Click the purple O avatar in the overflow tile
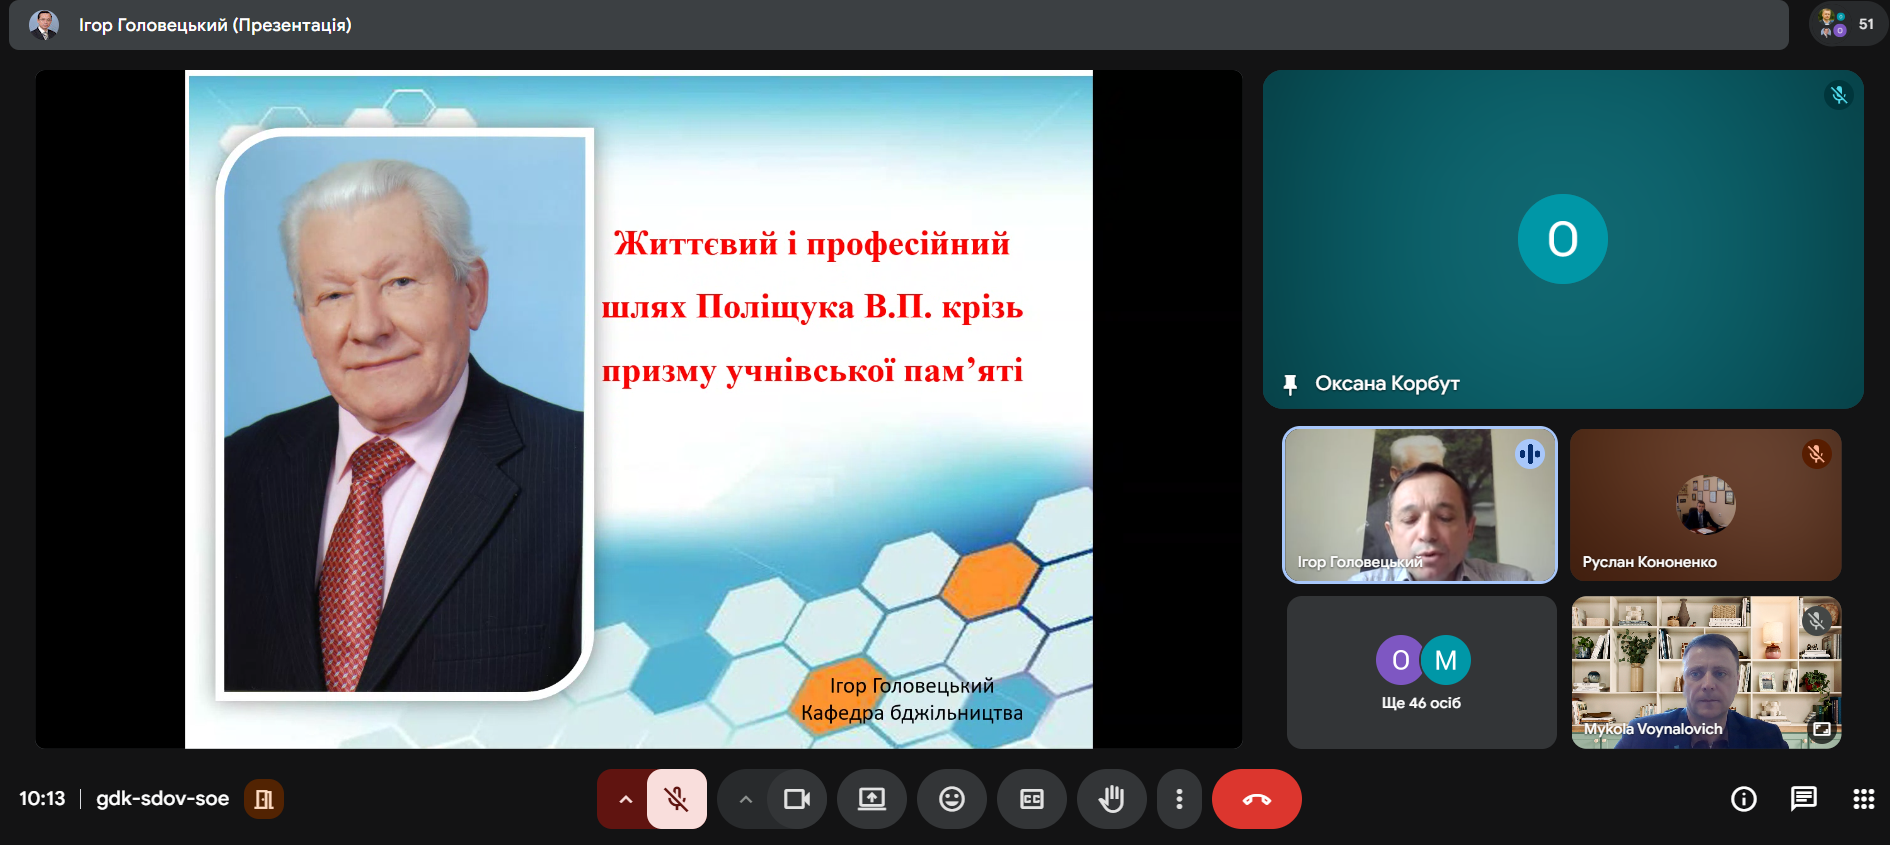Viewport: 1890px width, 845px height. pos(1400,660)
